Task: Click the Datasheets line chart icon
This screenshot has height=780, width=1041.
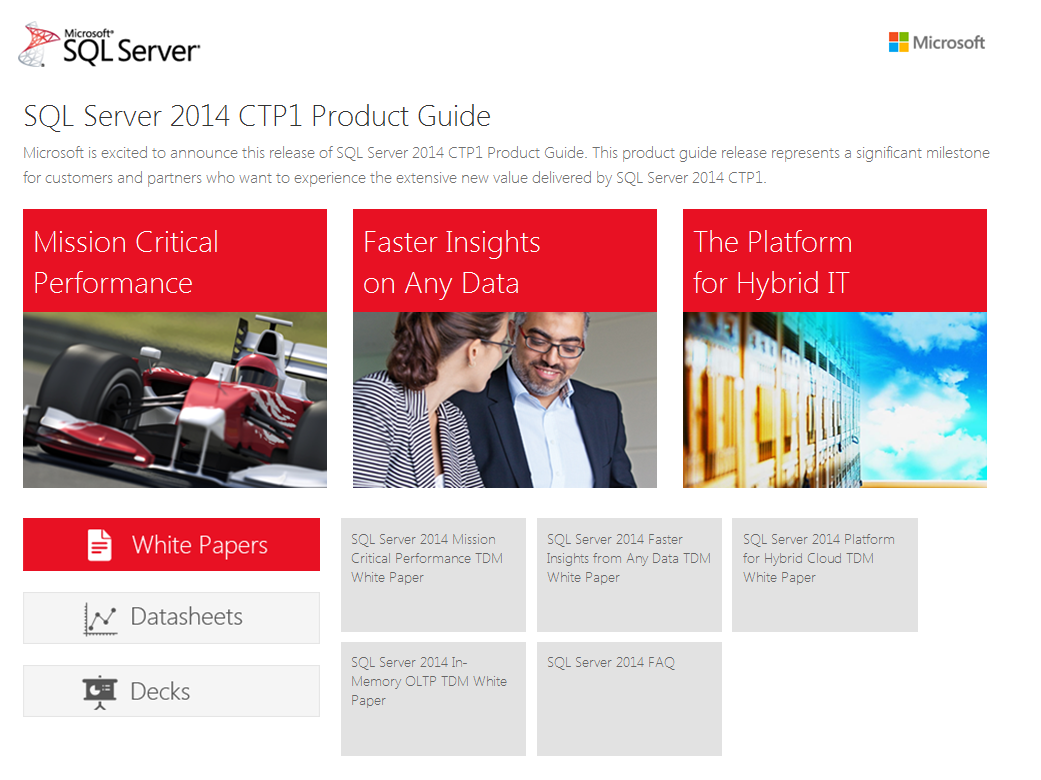Action: tap(100, 619)
